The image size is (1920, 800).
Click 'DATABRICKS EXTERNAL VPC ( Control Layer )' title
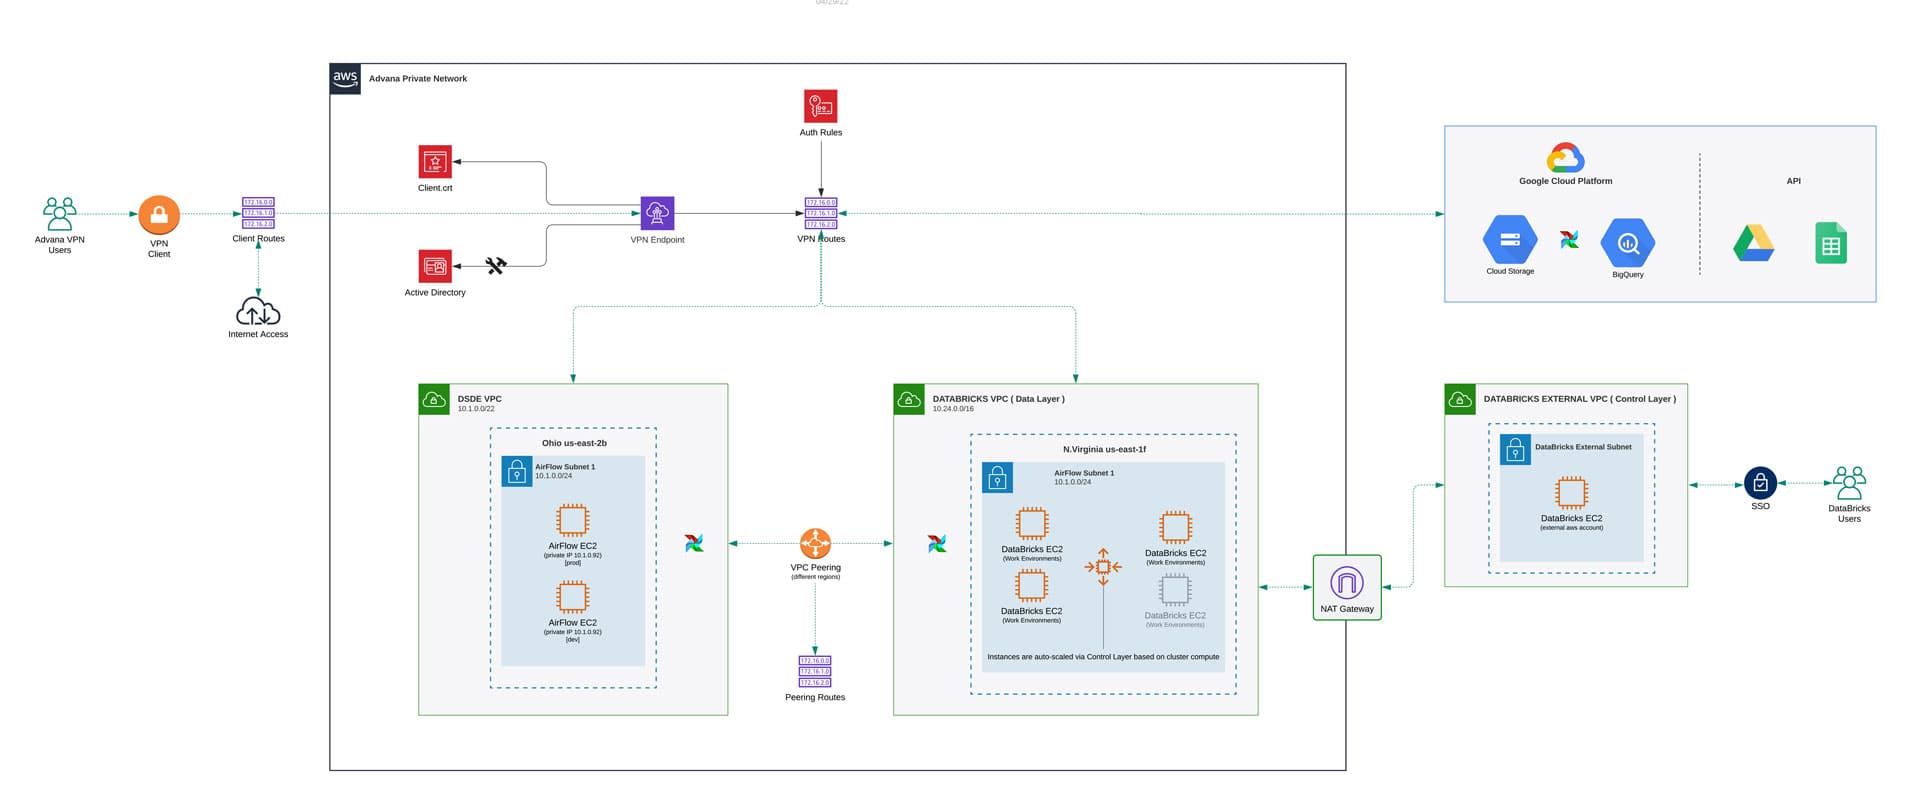coord(1579,399)
